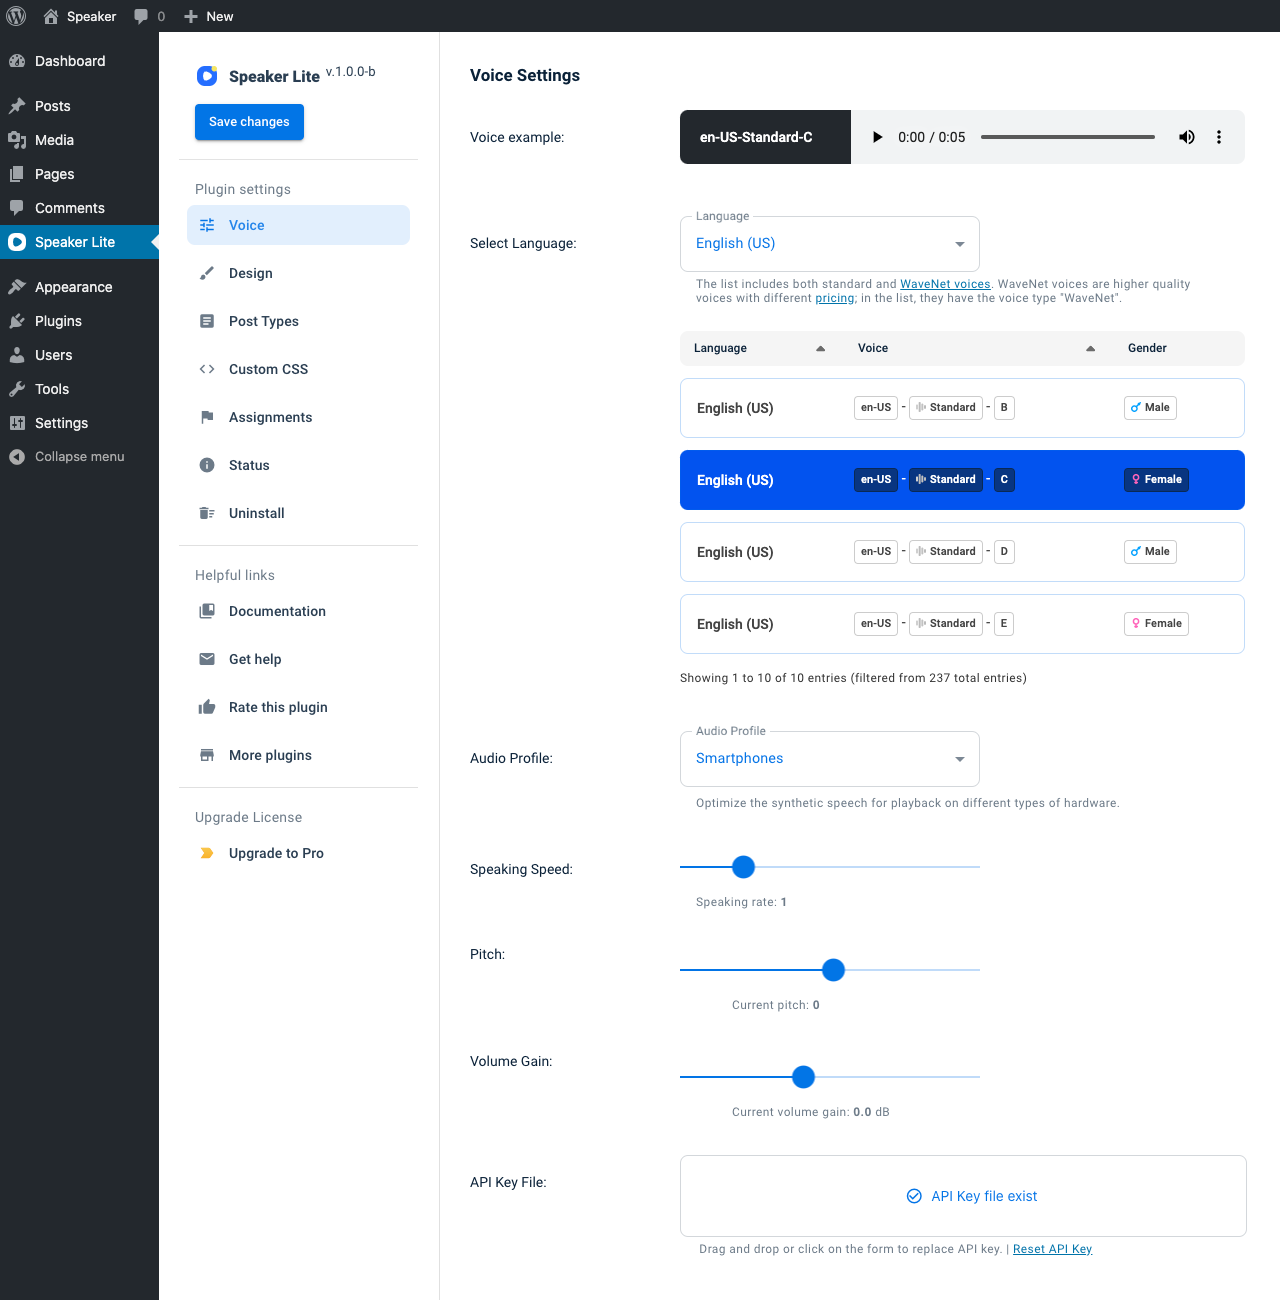Click the Users person icon

click(17, 355)
